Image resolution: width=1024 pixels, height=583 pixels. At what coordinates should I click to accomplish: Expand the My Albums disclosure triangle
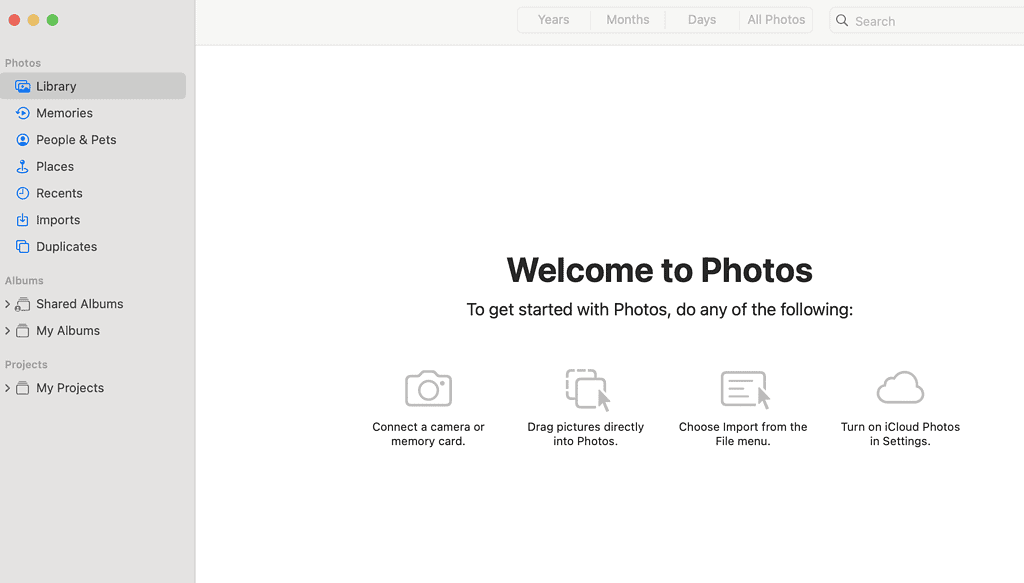(x=7, y=331)
